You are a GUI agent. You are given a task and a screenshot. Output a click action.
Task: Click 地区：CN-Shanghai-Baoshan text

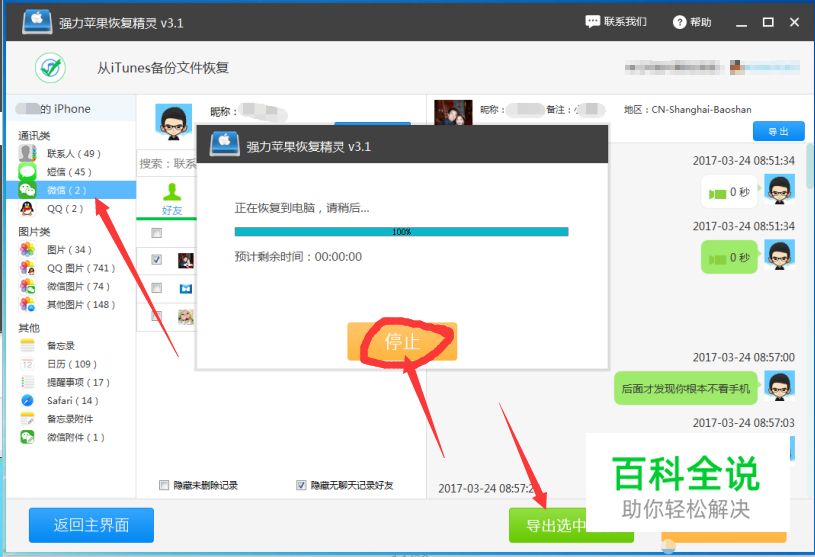click(x=688, y=110)
